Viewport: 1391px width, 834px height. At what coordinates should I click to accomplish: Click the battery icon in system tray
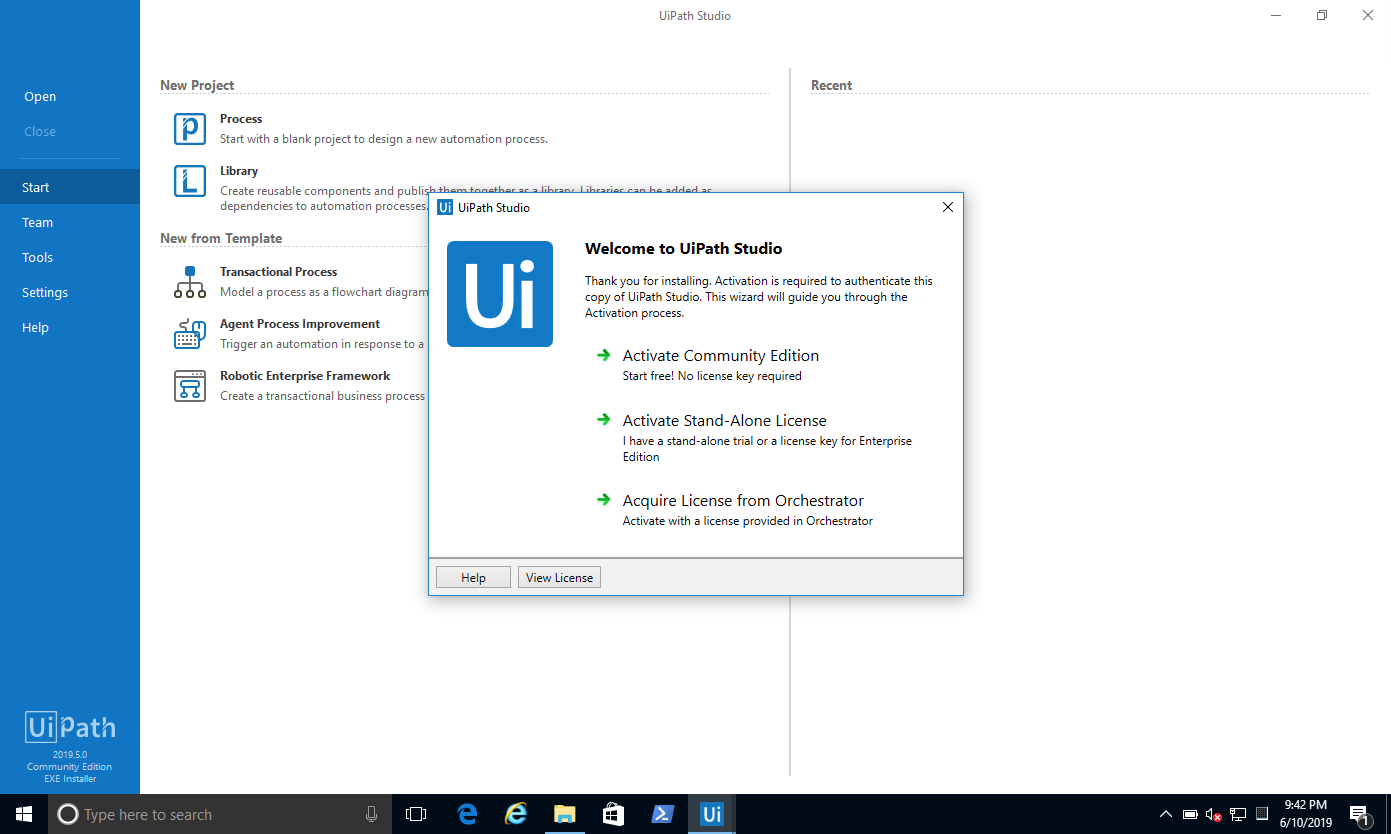point(1190,814)
